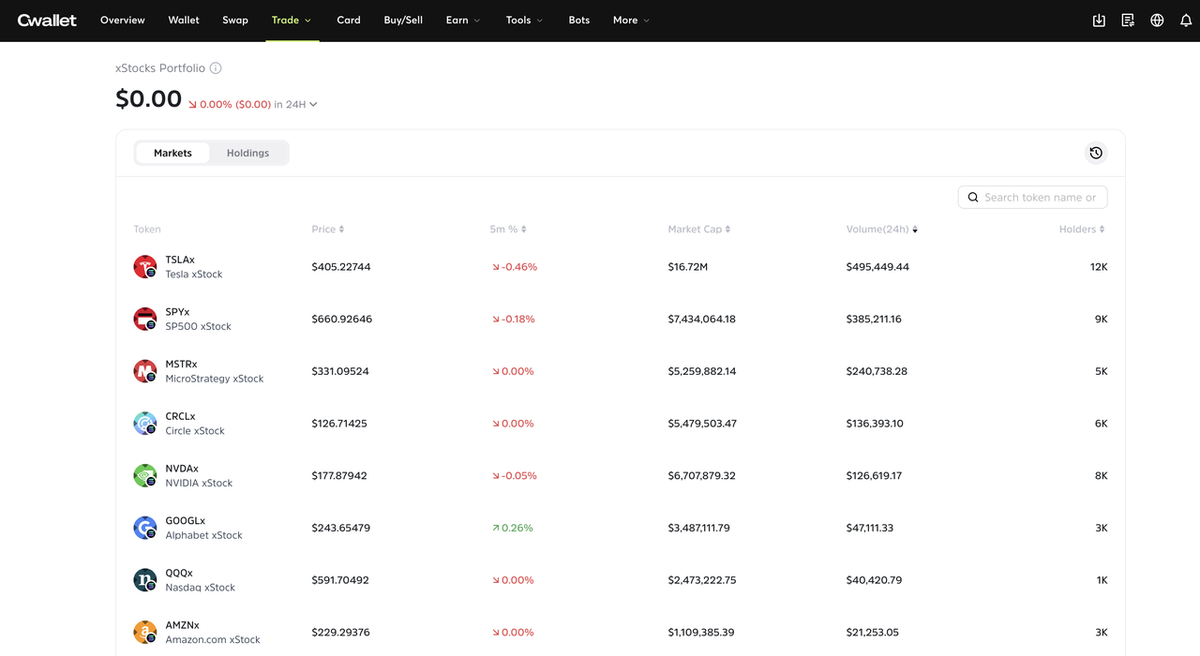The height and width of the screenshot is (656, 1200).
Task: Sort the table by Volume(24h)
Action: [882, 229]
